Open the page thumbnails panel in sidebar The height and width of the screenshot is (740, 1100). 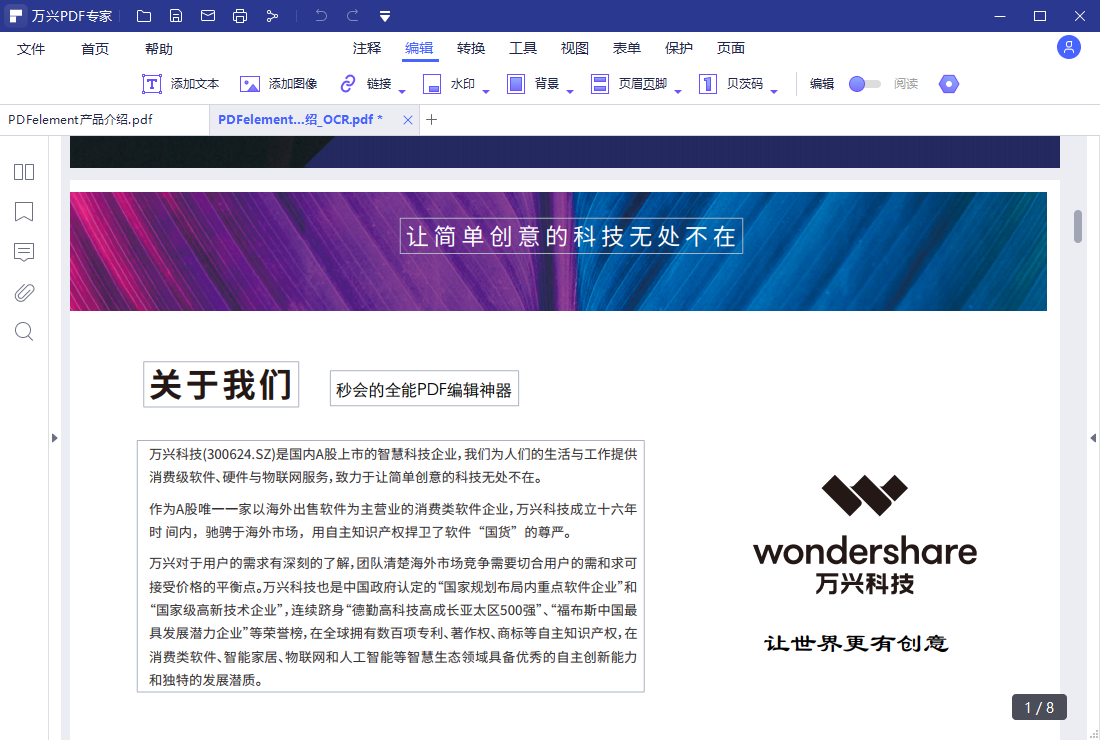click(23, 171)
